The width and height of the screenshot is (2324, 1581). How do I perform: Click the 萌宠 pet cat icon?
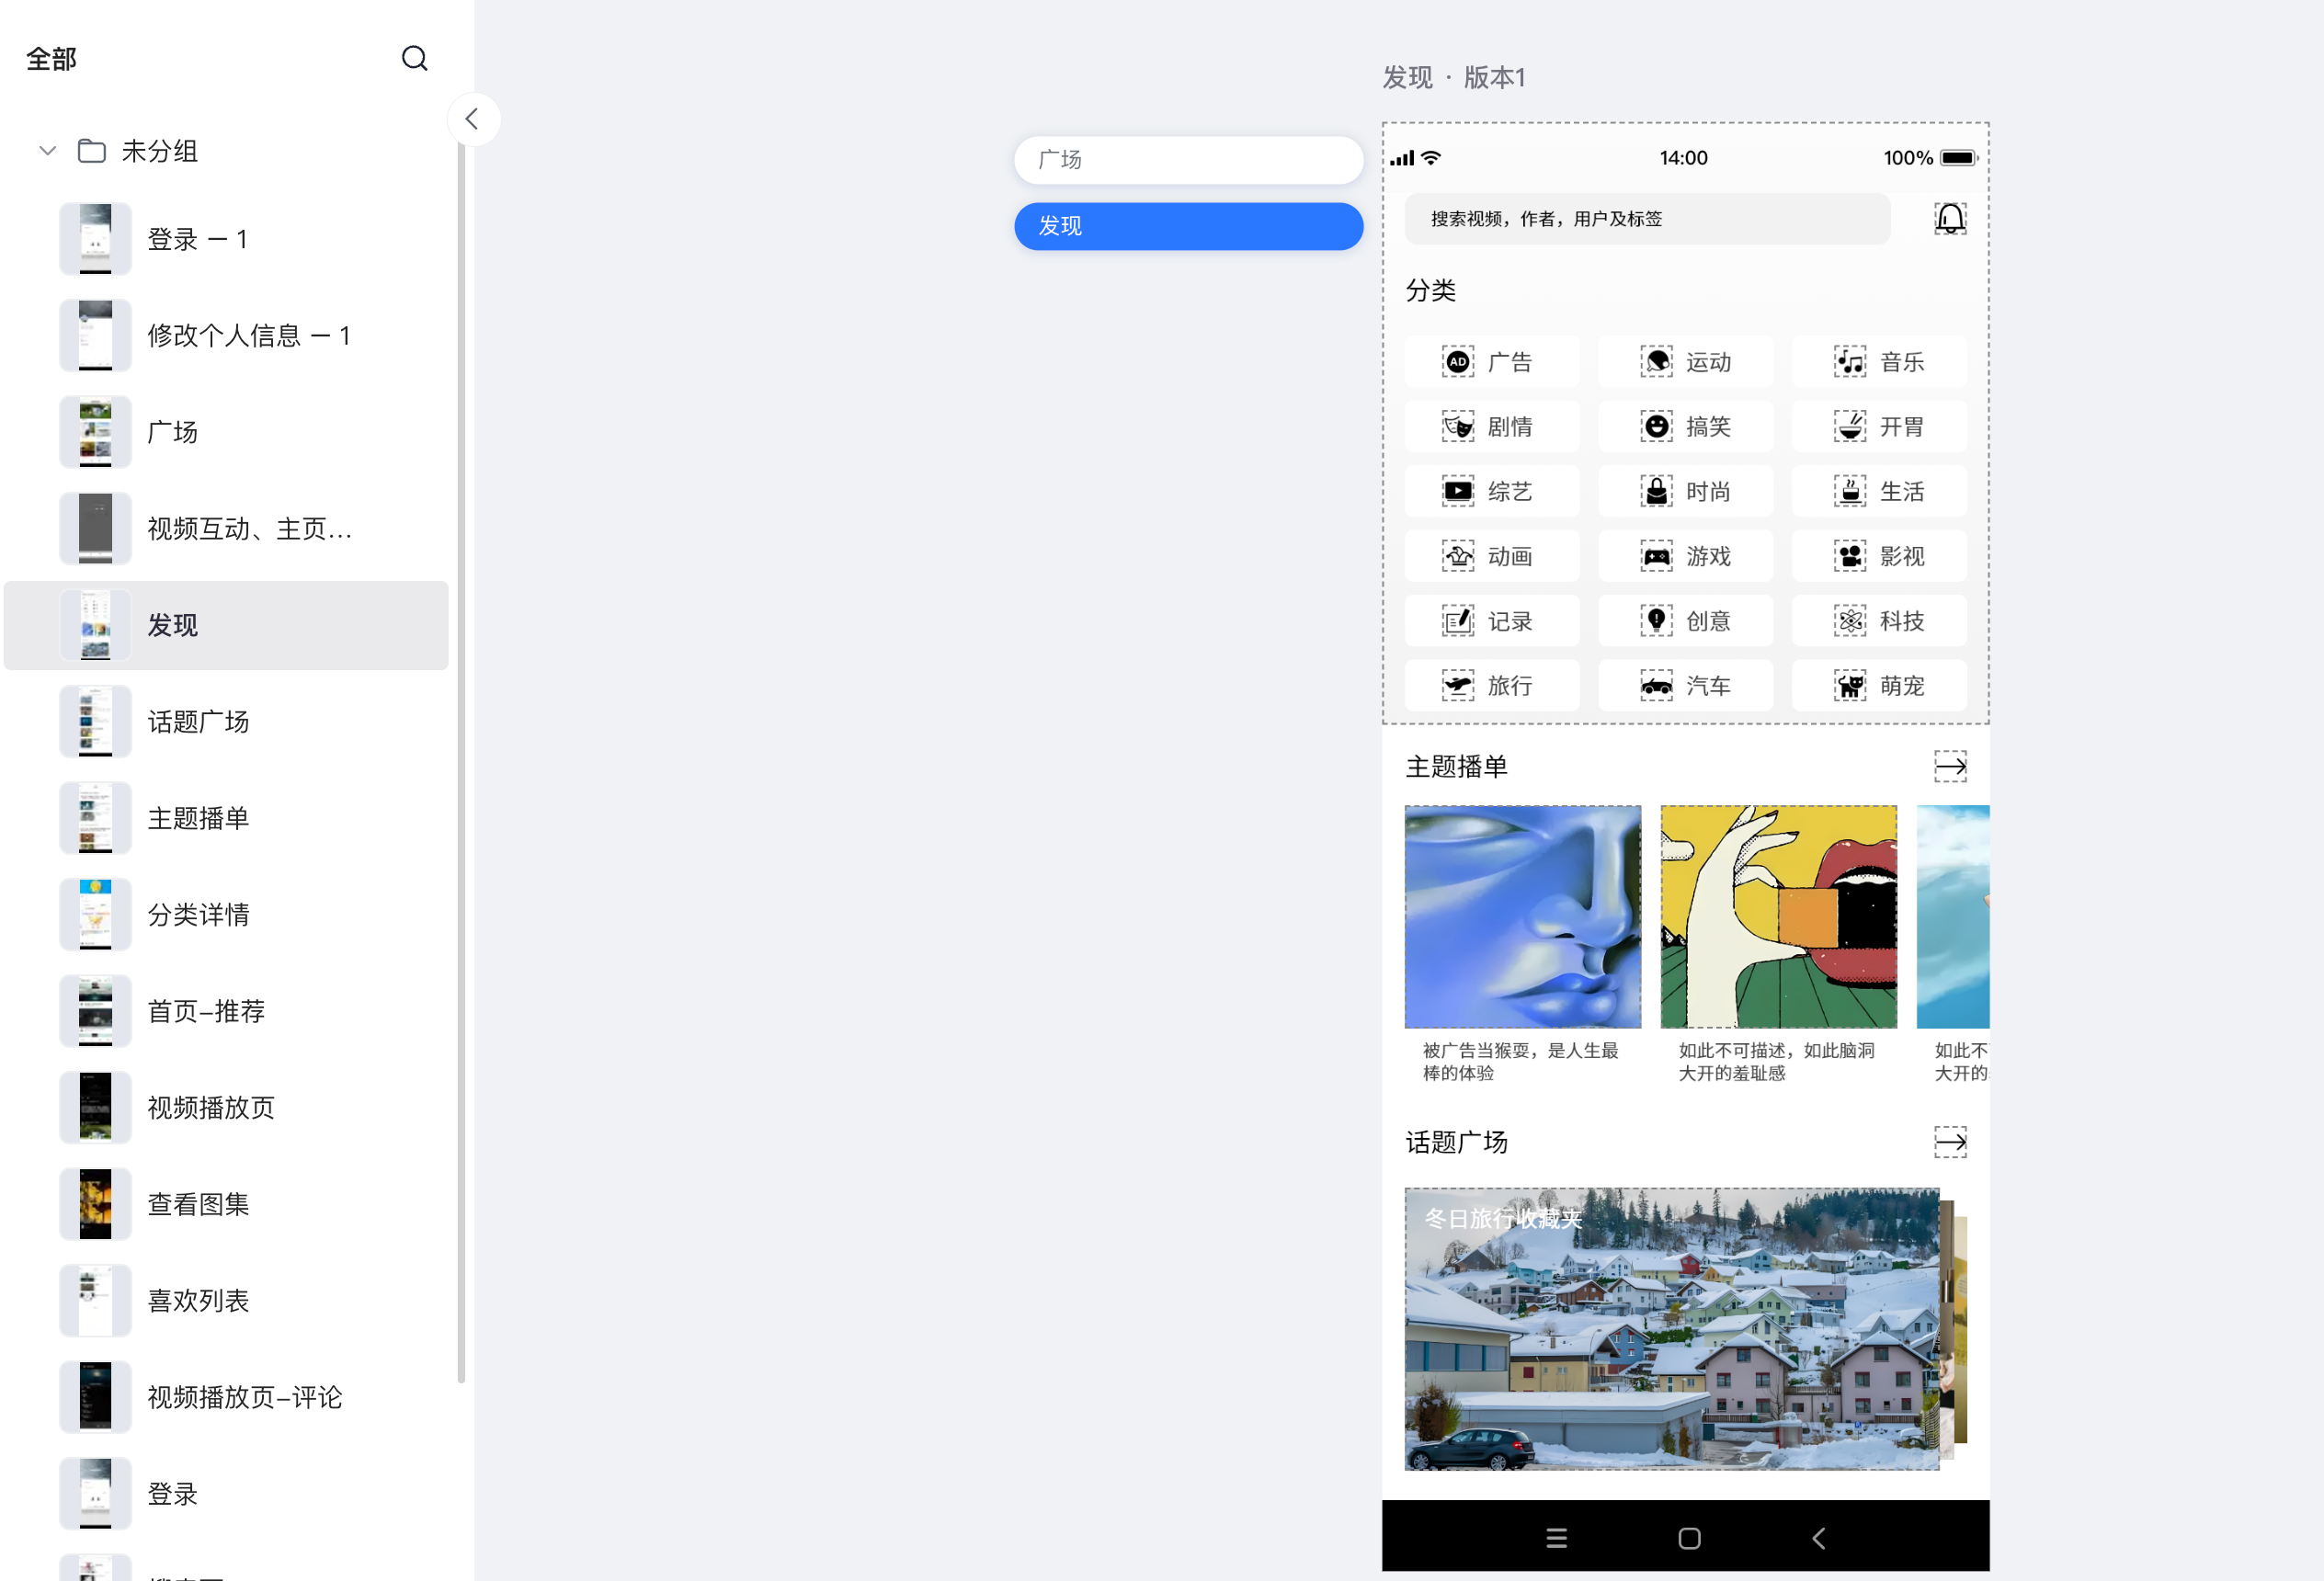click(1849, 686)
